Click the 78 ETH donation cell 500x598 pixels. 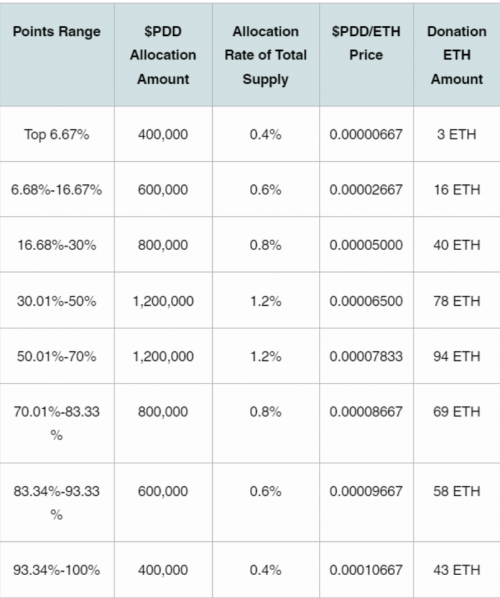[x=457, y=301]
